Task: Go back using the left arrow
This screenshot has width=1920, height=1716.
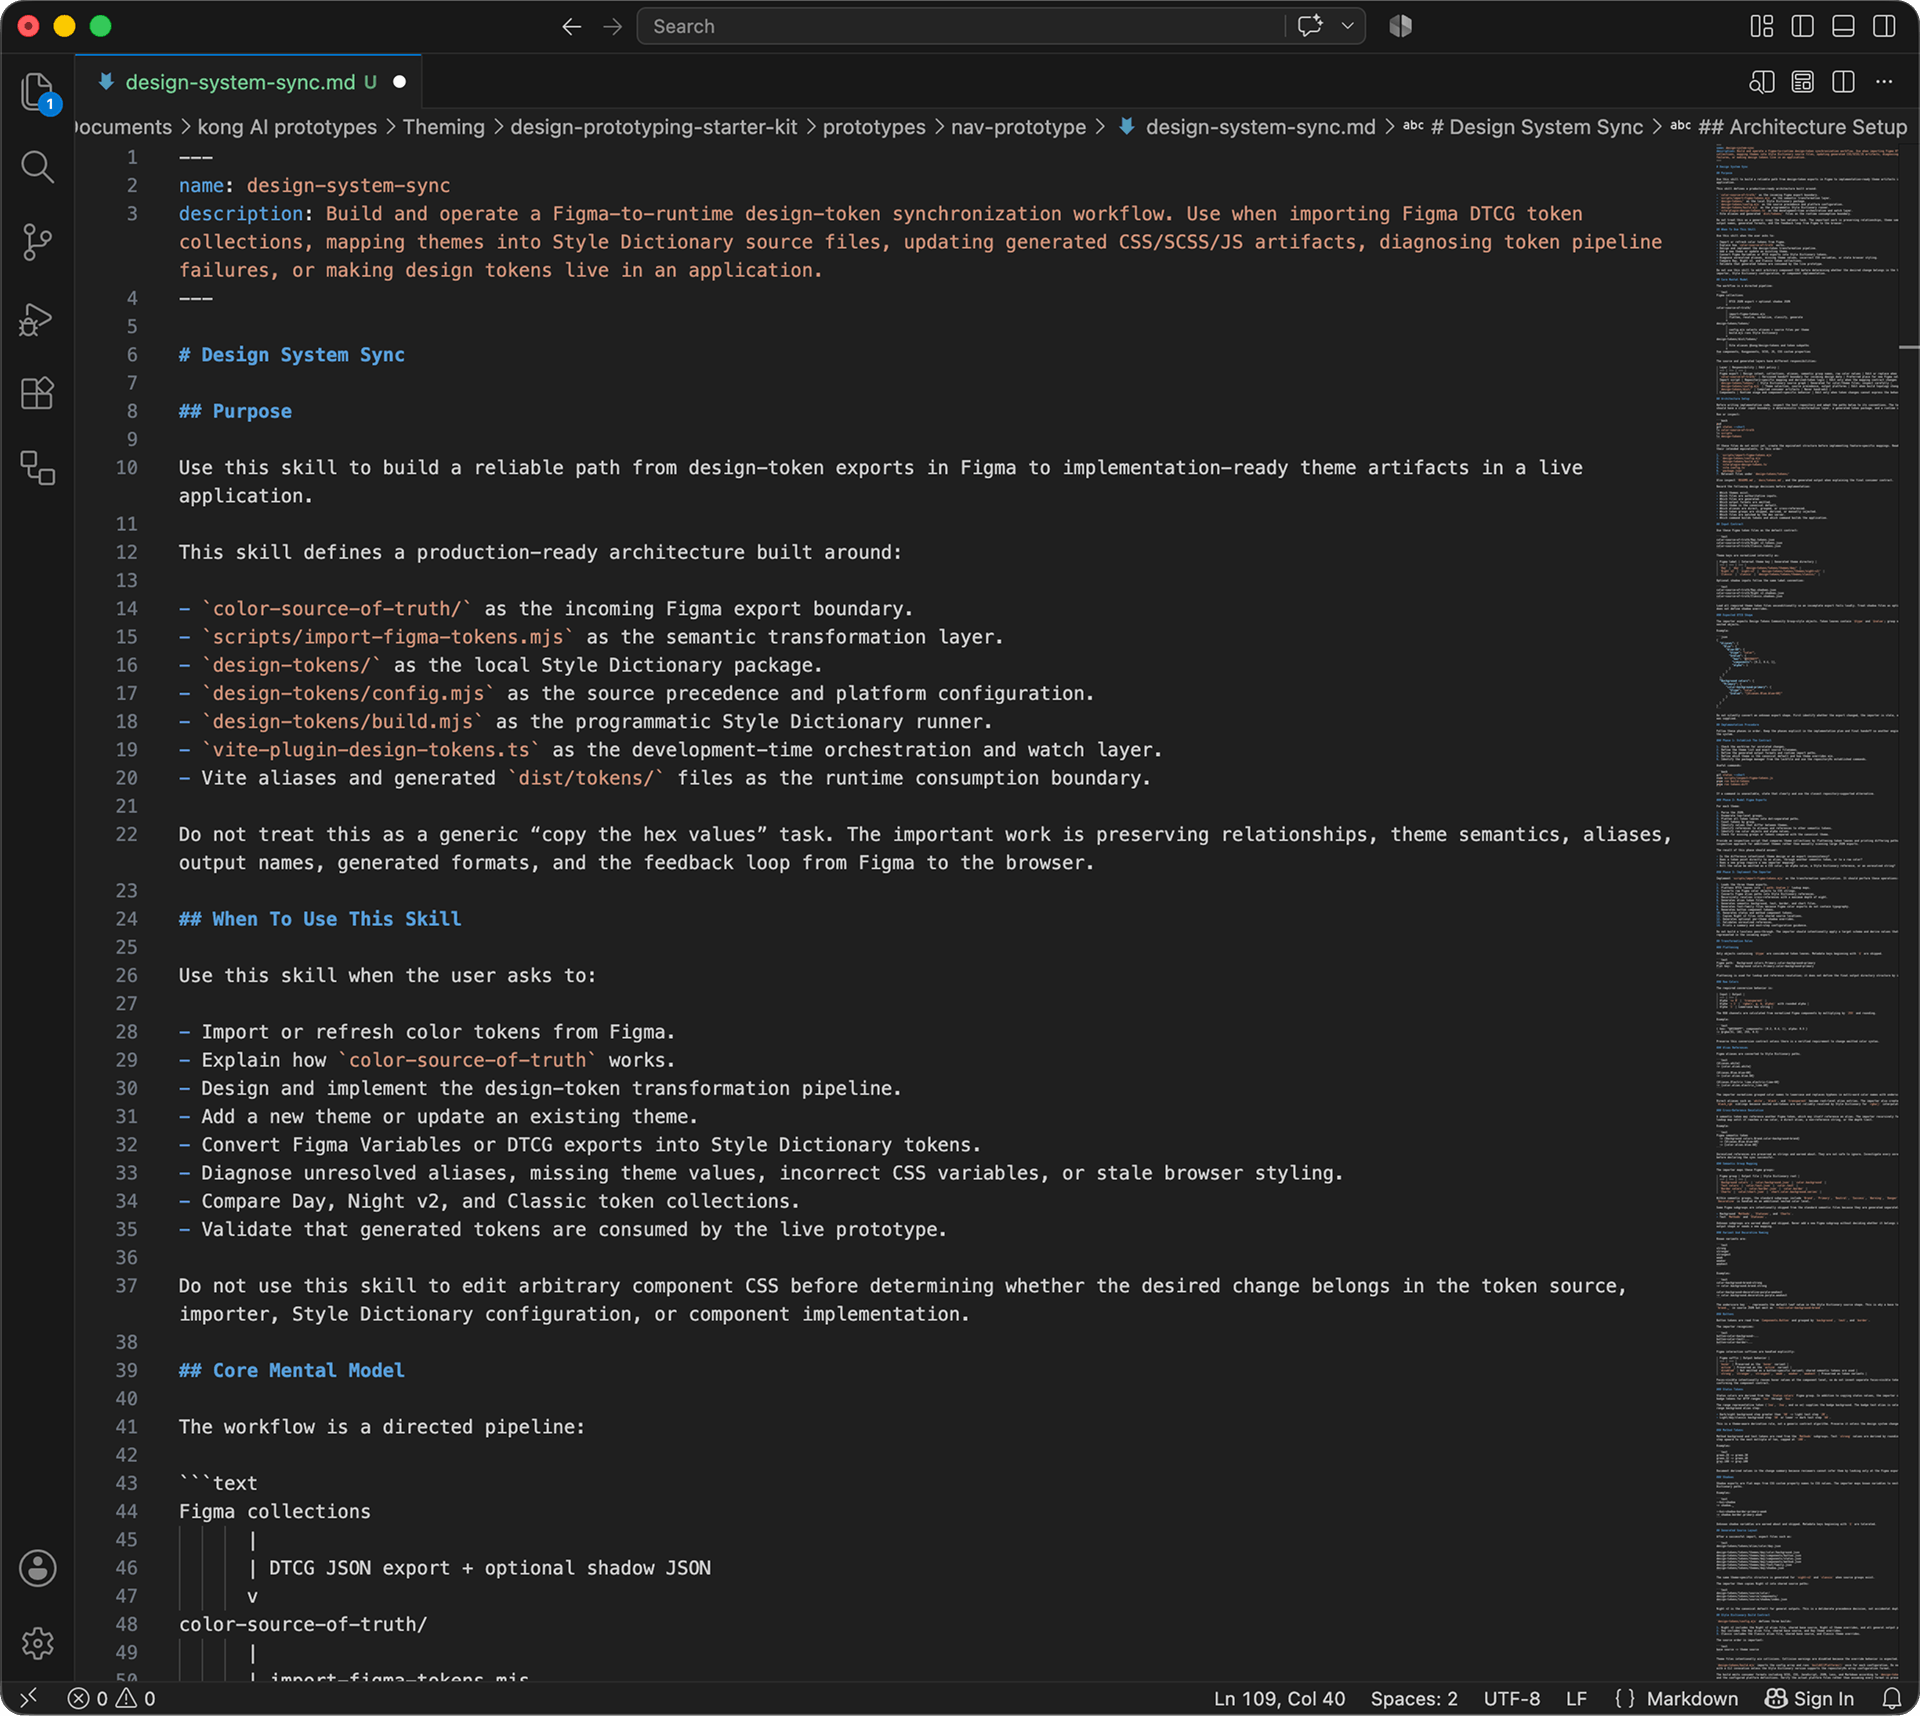Action: 571,27
